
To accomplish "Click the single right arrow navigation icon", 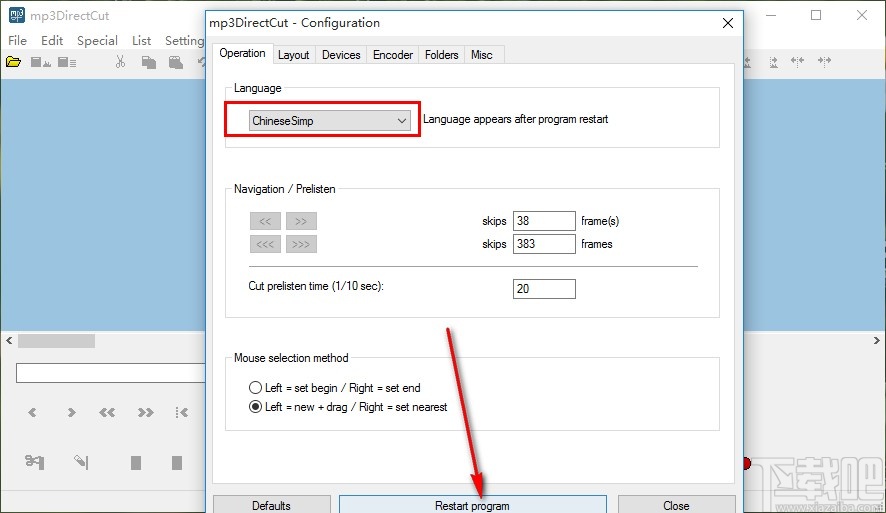I will (x=71, y=412).
